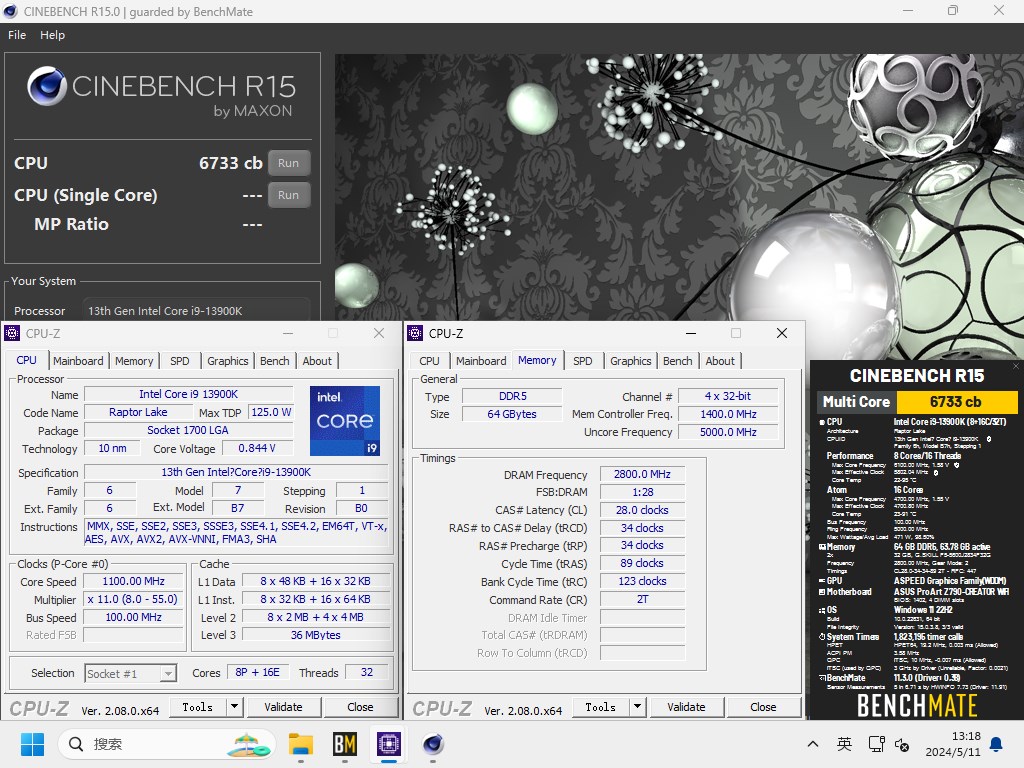Open Graphics tab in right CPU-Z window
Viewport: 1024px width, 768px height.
coord(630,361)
